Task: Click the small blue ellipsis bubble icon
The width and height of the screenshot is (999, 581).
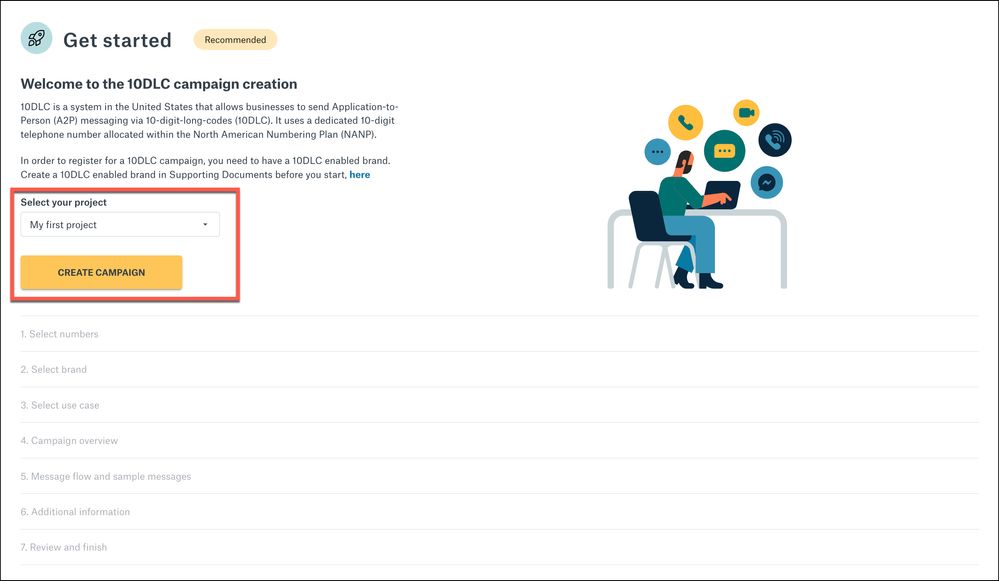Action: click(657, 152)
